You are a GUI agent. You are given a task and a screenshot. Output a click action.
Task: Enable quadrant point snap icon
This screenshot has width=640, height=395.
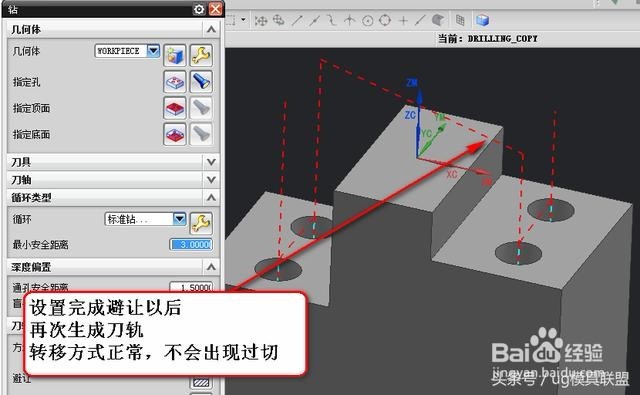point(385,20)
